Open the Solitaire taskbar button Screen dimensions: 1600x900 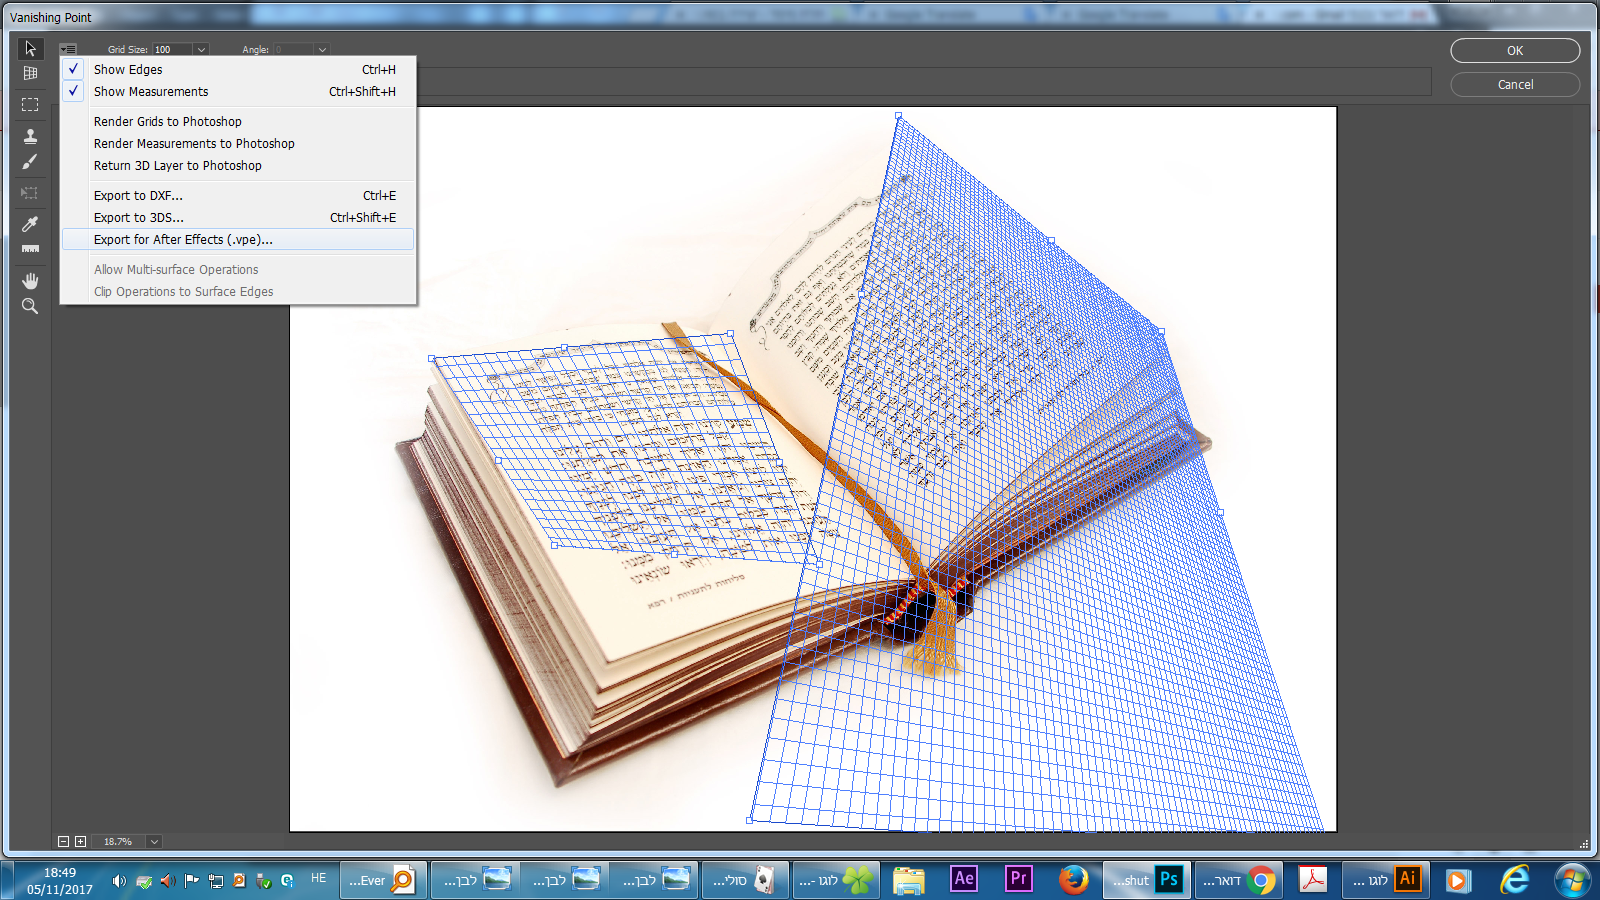click(x=745, y=880)
